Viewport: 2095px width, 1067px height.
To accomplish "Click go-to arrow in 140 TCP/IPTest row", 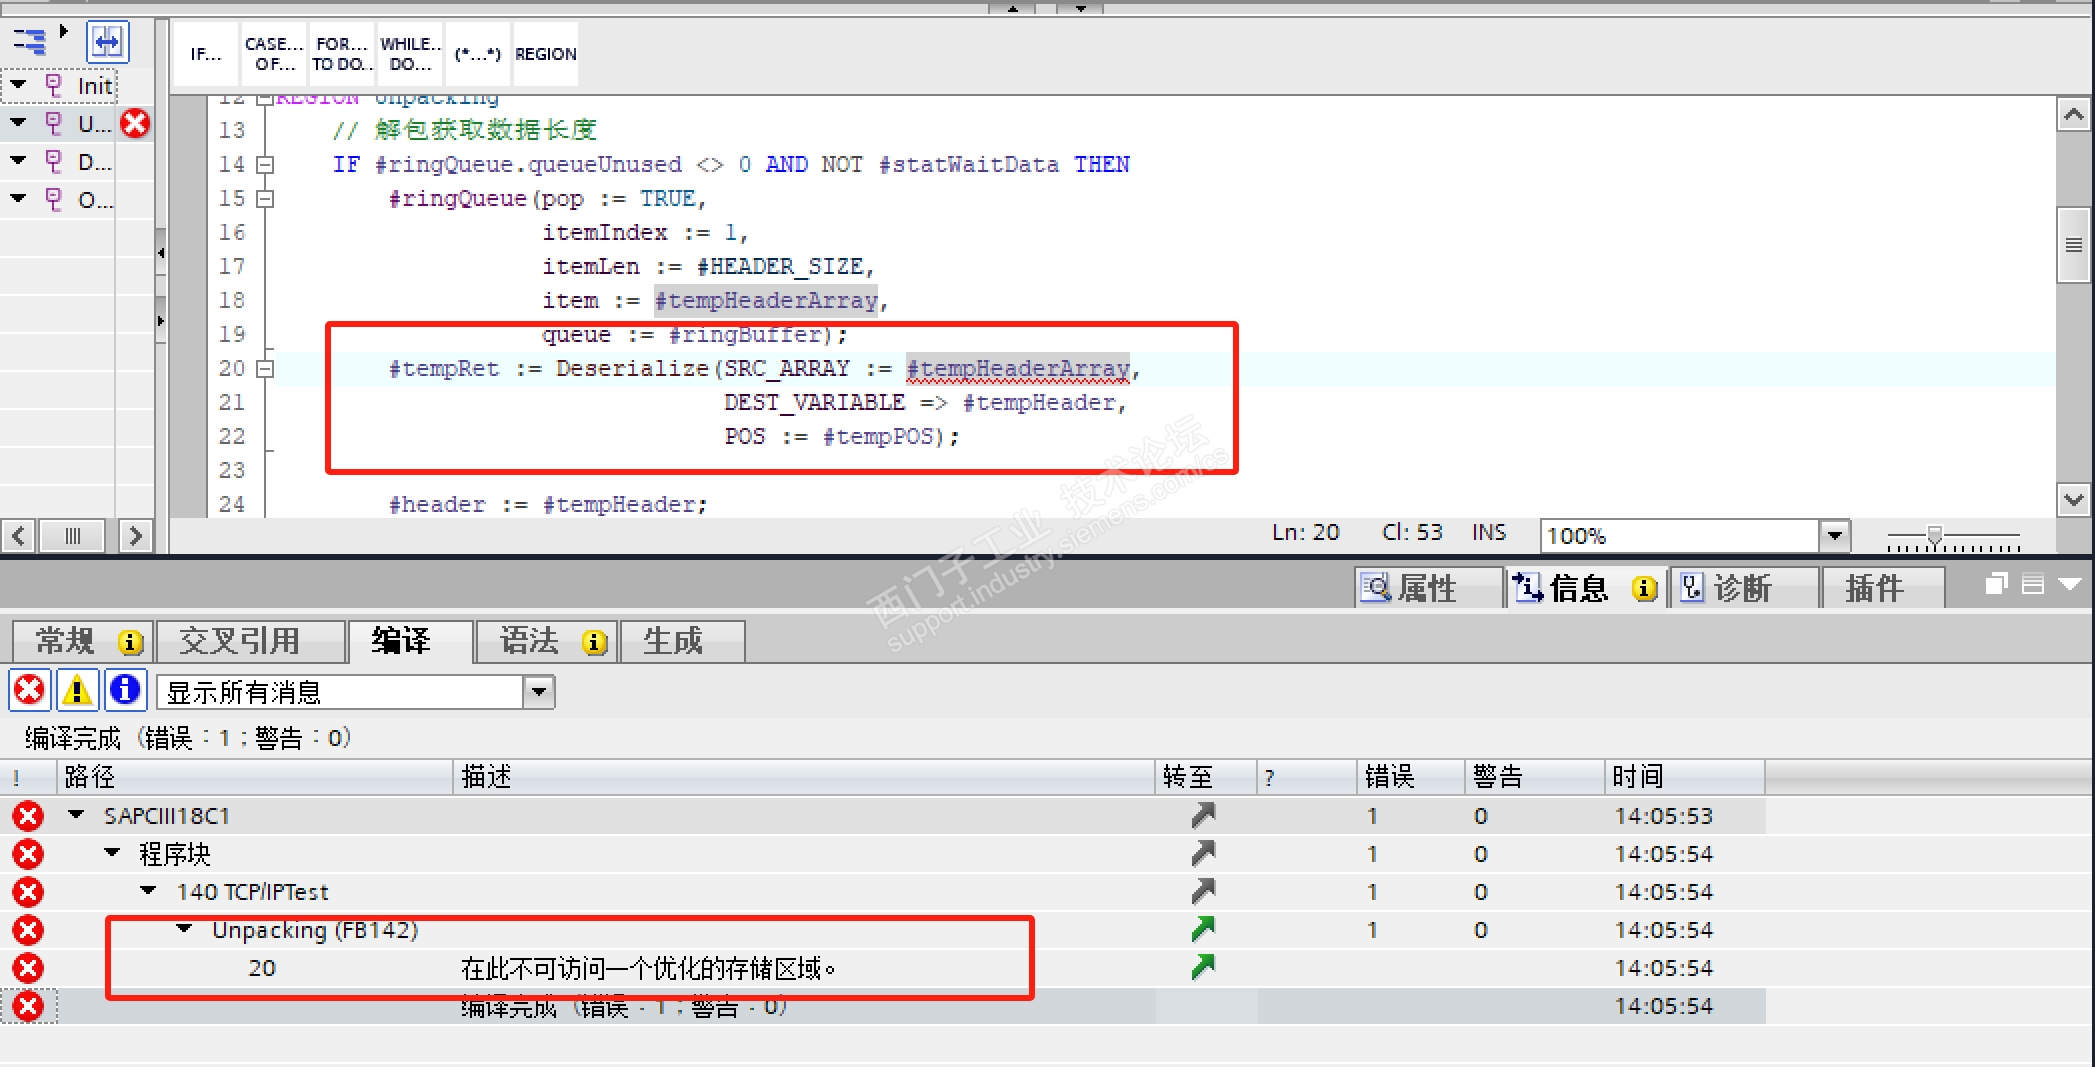I will pos(1204,892).
